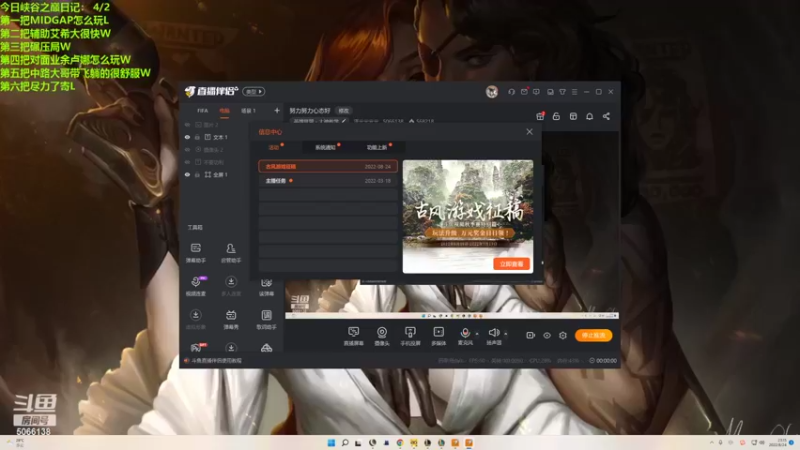The height and width of the screenshot is (450, 800).
Task: Open the 视频连麦 tool
Action: 195,286
